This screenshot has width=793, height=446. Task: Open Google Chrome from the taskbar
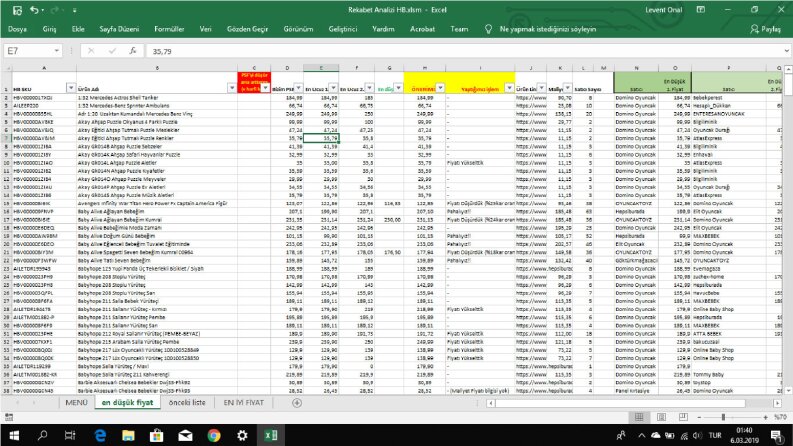pos(214,435)
